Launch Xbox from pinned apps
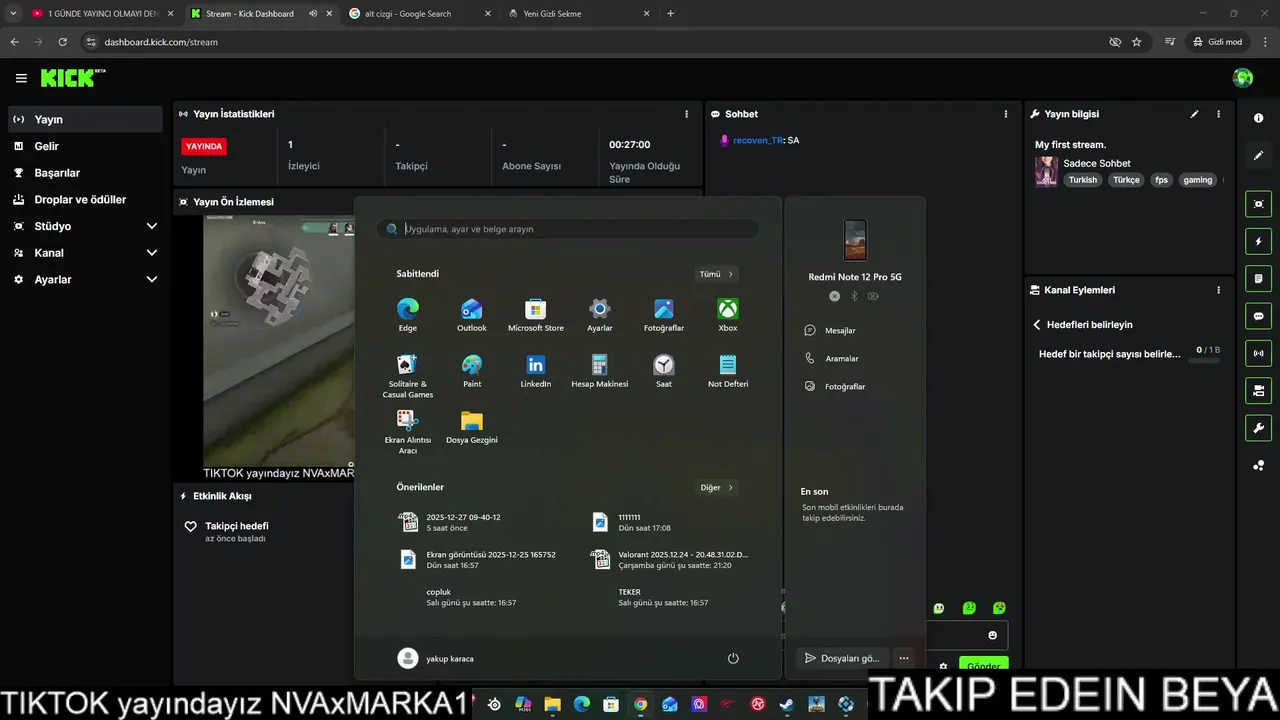The width and height of the screenshot is (1280, 720). [728, 315]
